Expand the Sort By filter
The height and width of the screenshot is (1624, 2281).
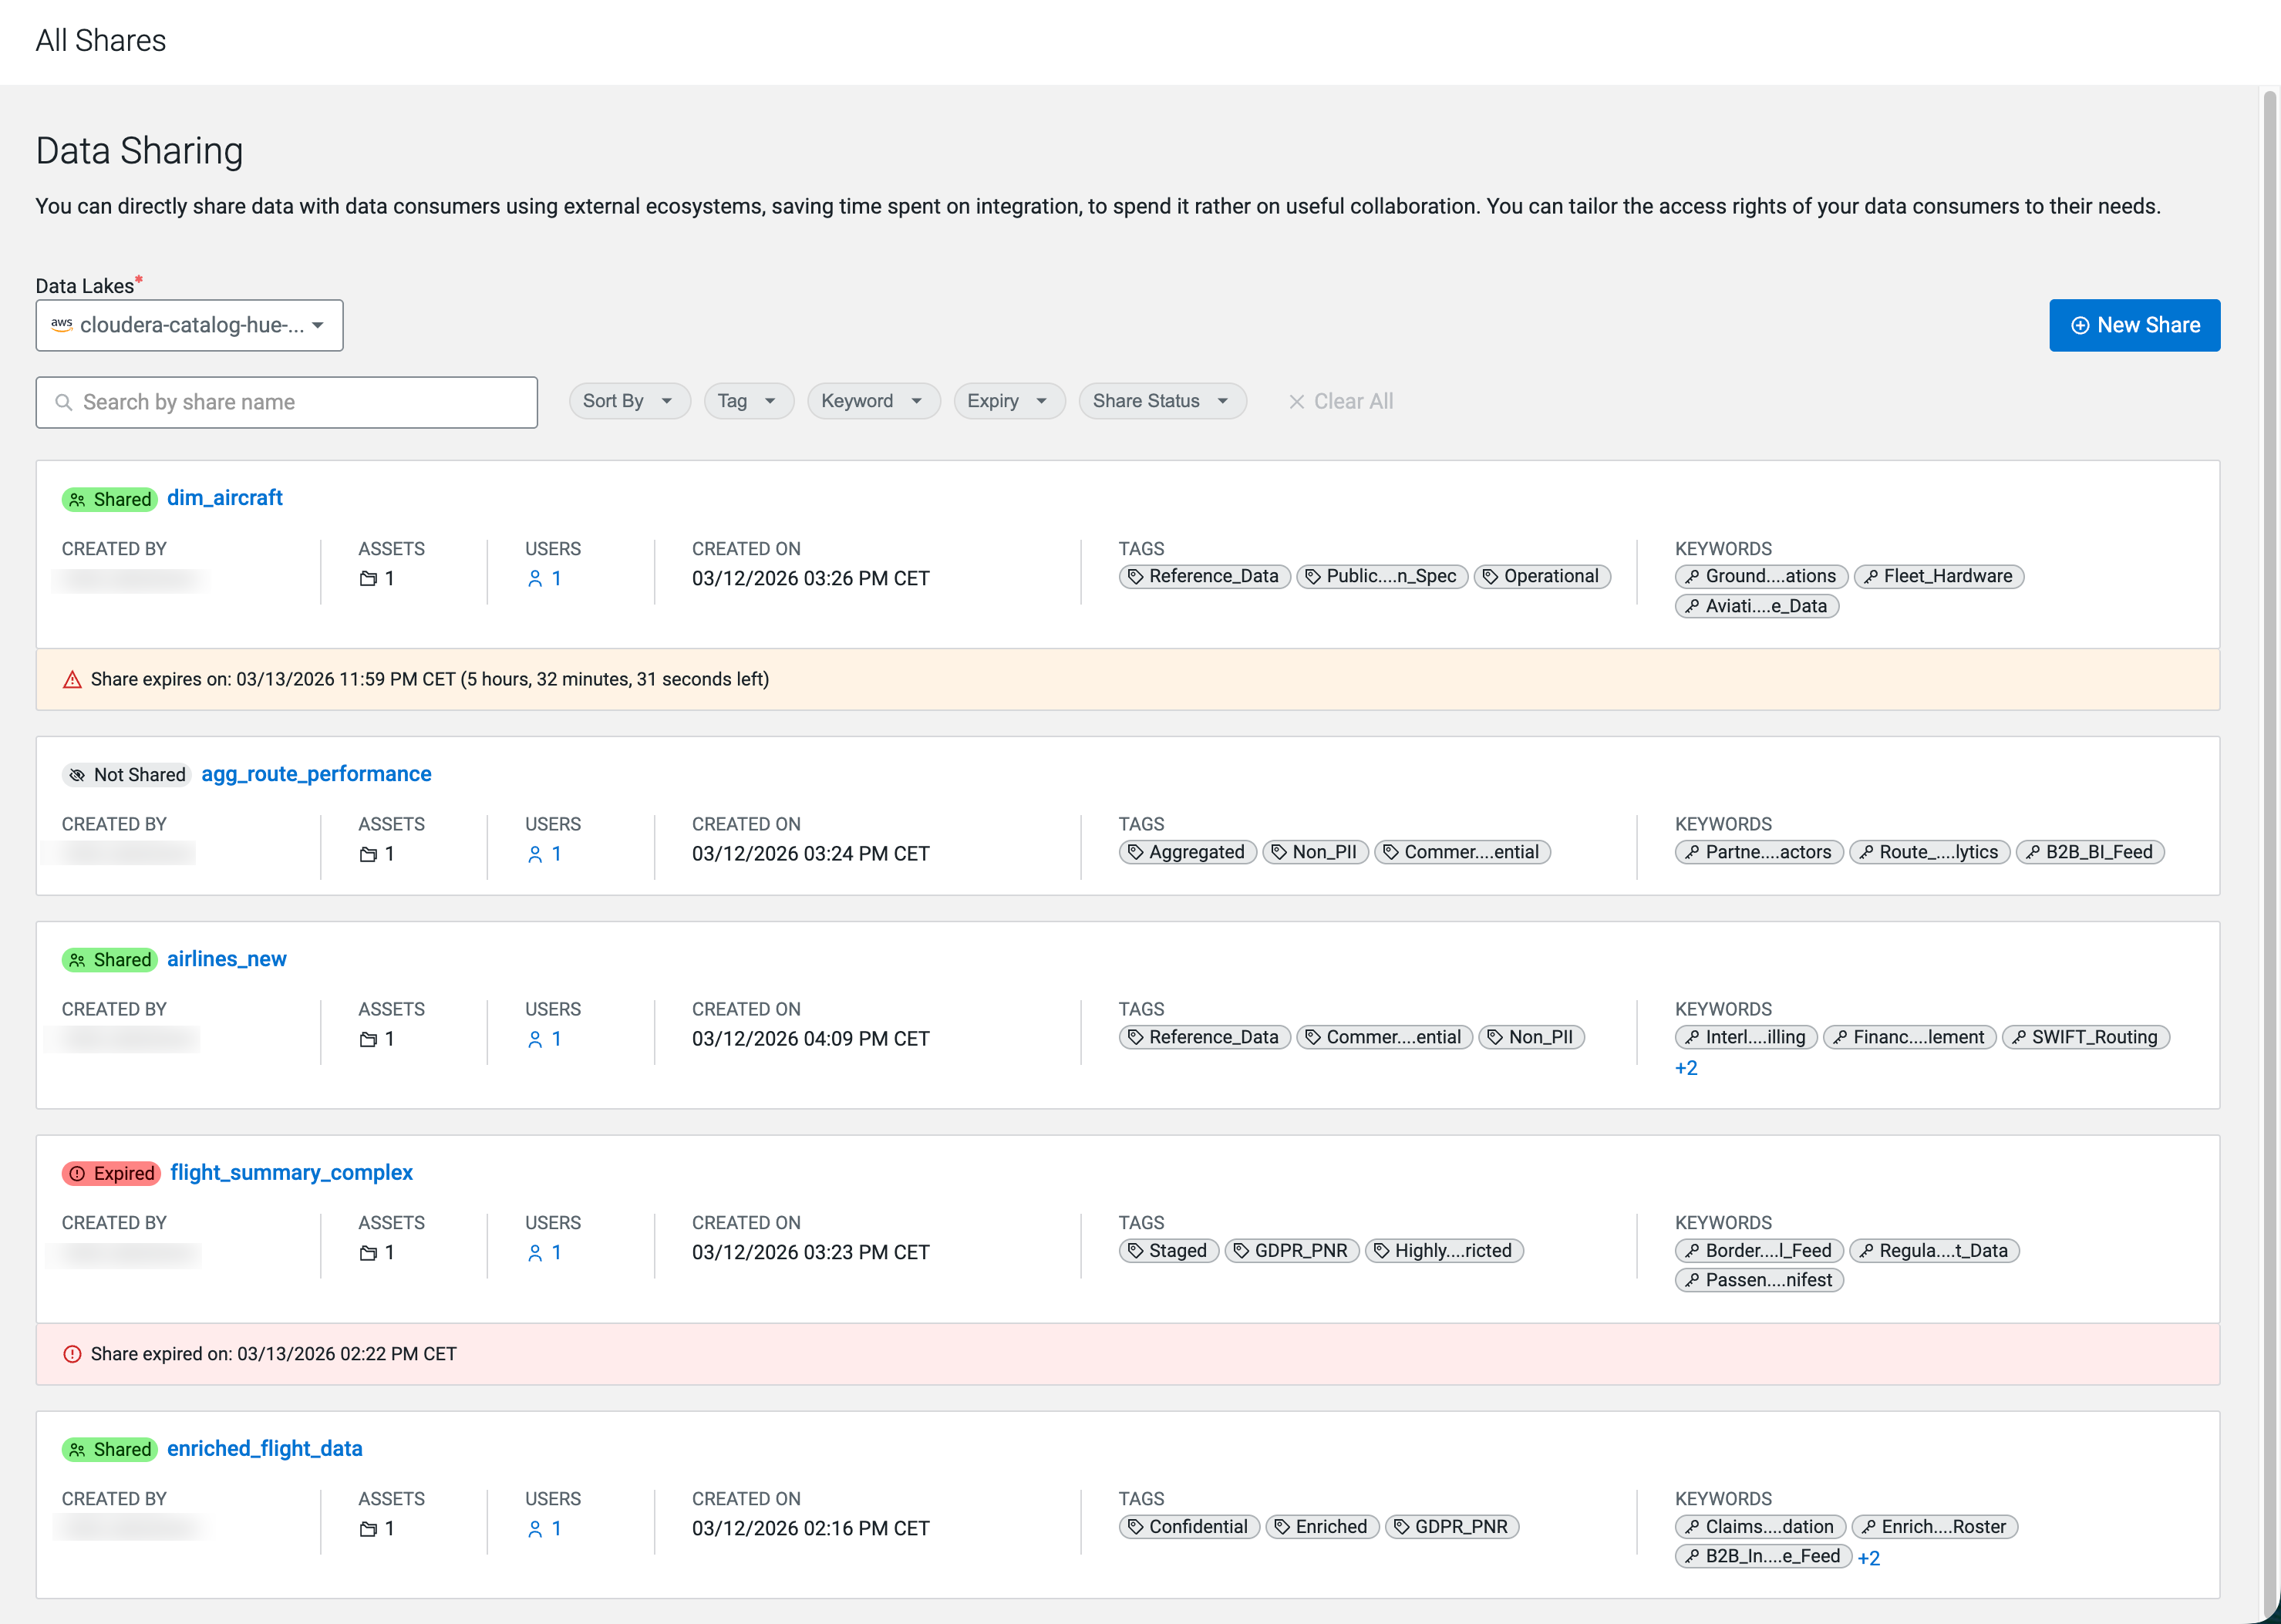628,401
